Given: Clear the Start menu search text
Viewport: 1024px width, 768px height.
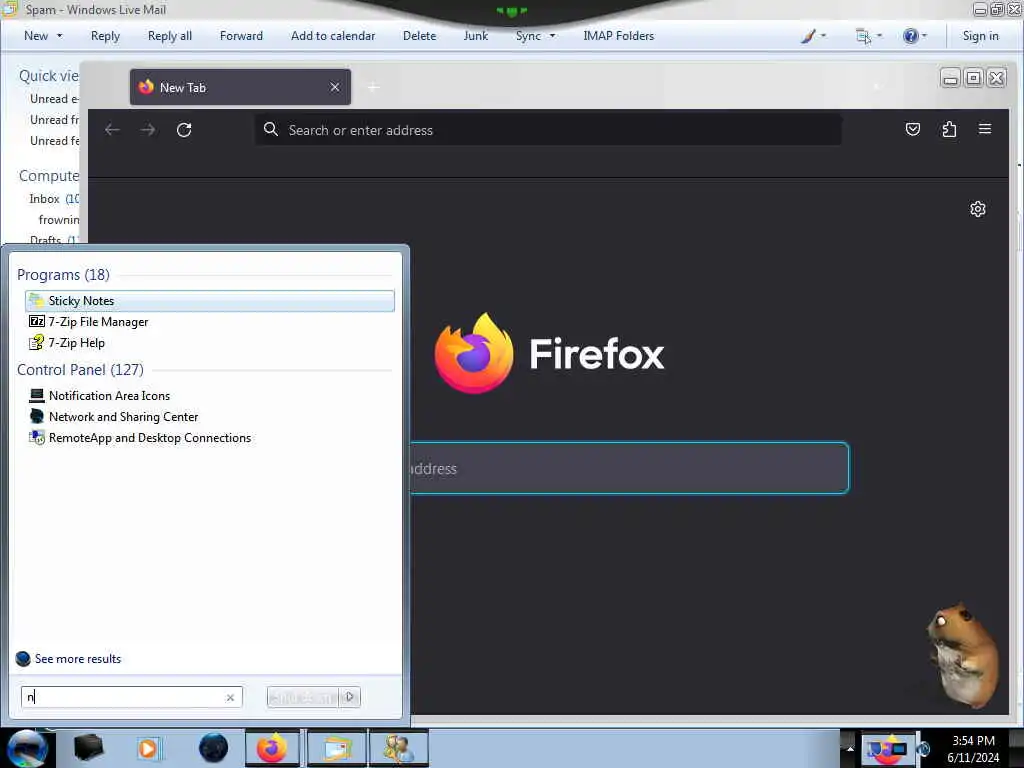Looking at the screenshot, I should pos(231,697).
